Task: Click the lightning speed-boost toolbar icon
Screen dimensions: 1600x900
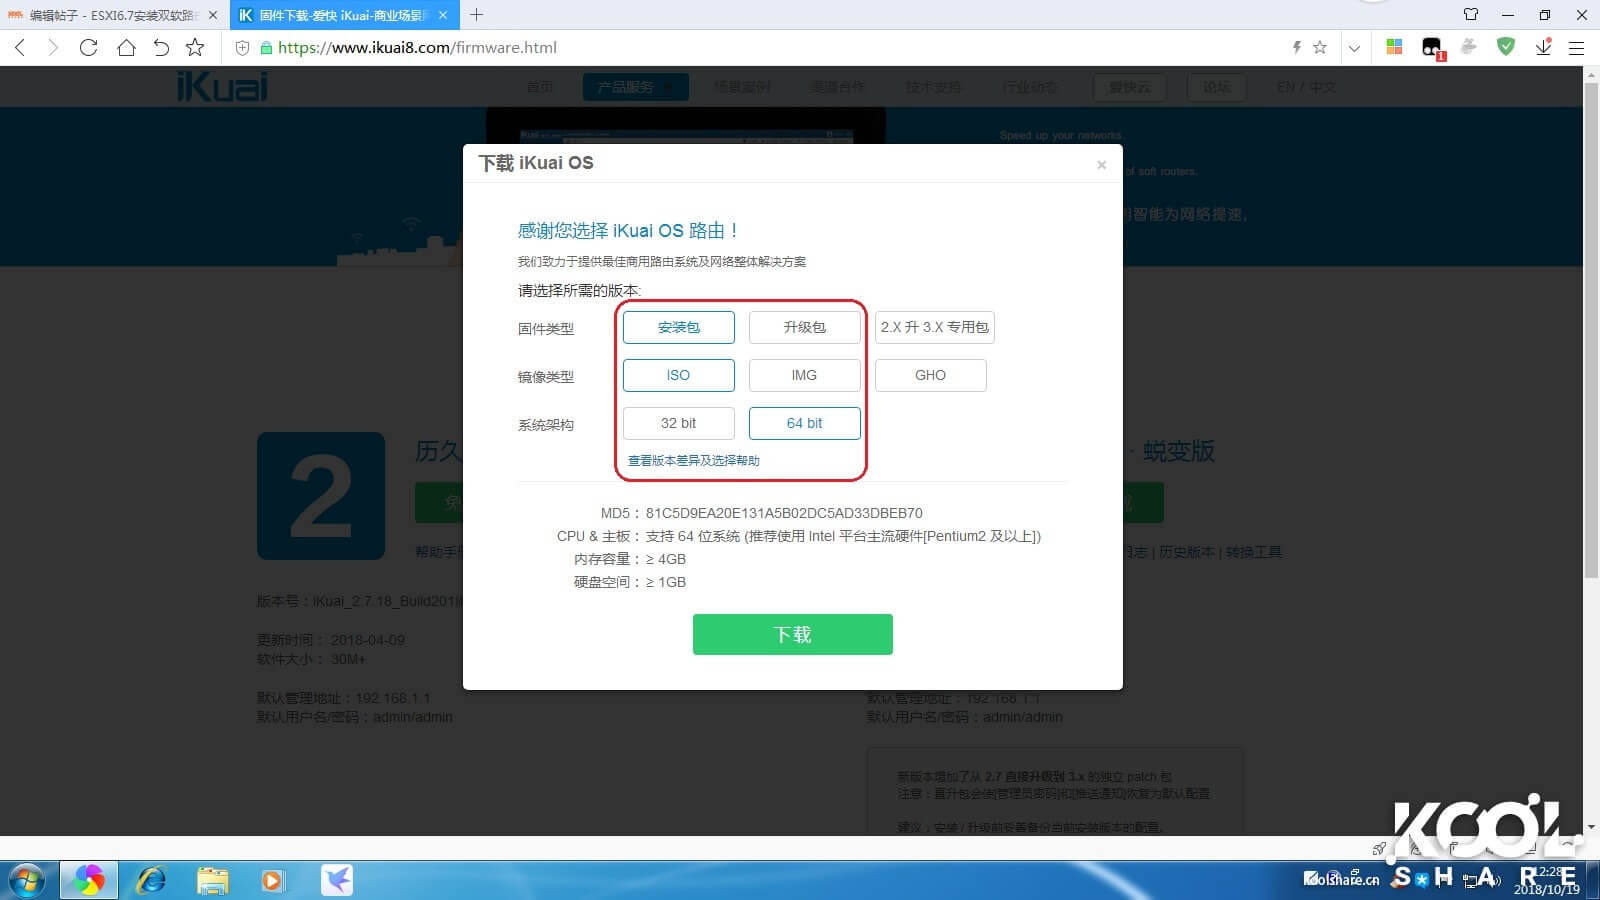Action: tap(1295, 47)
